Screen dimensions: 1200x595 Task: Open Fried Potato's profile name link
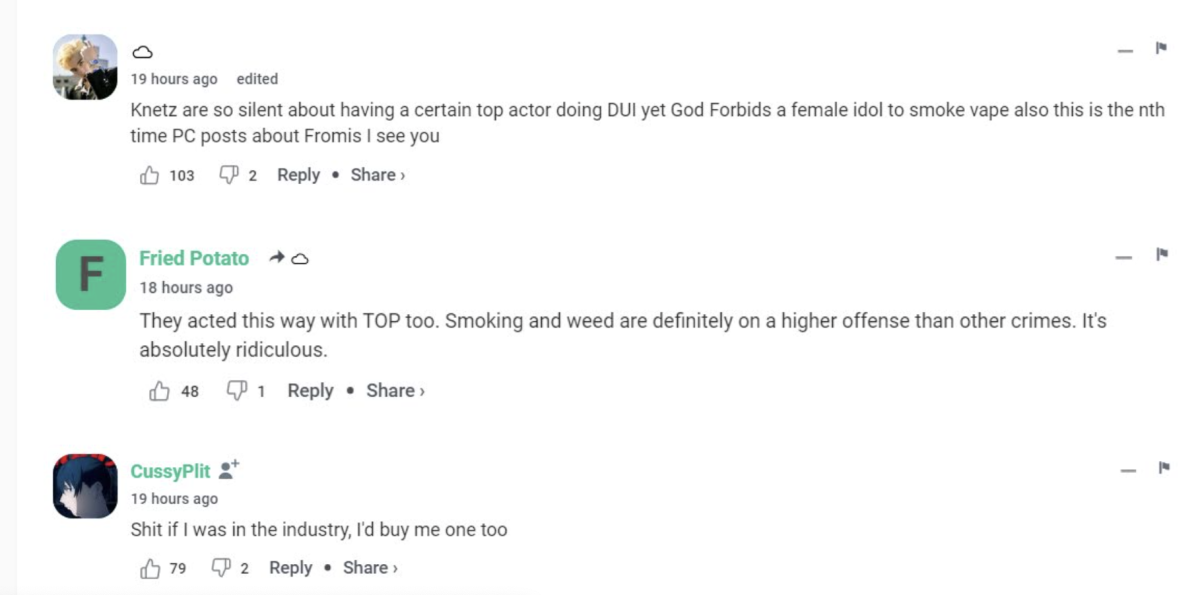[194, 258]
